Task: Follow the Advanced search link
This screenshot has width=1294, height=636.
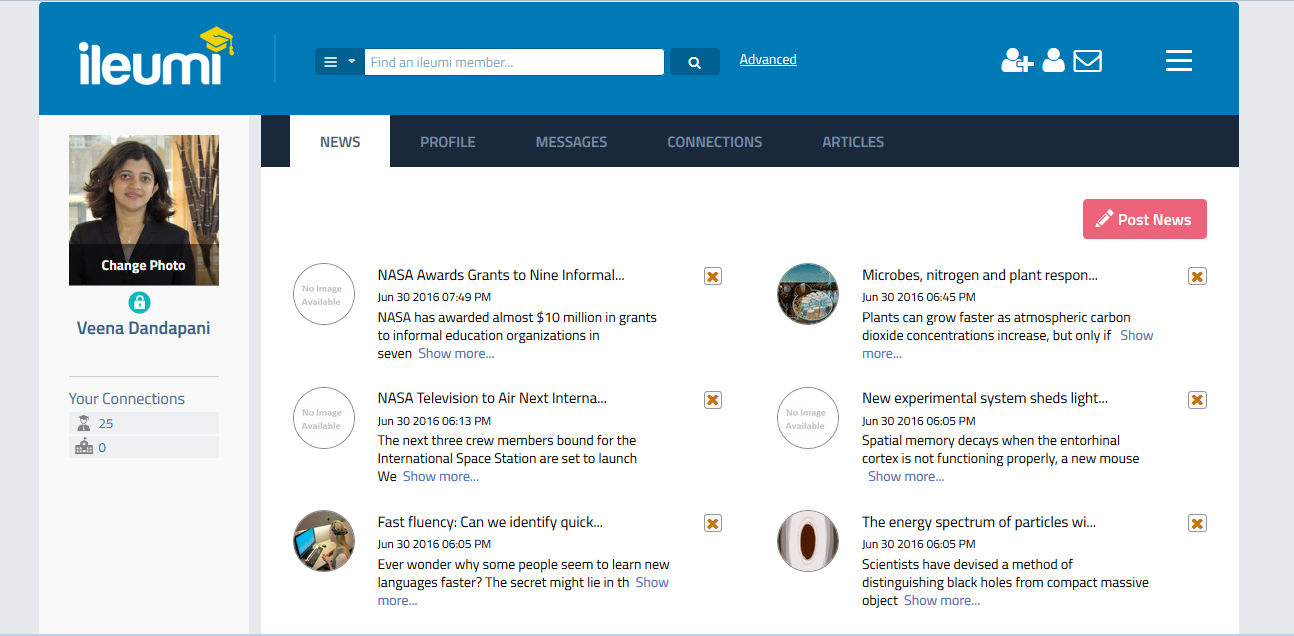Action: (x=768, y=60)
